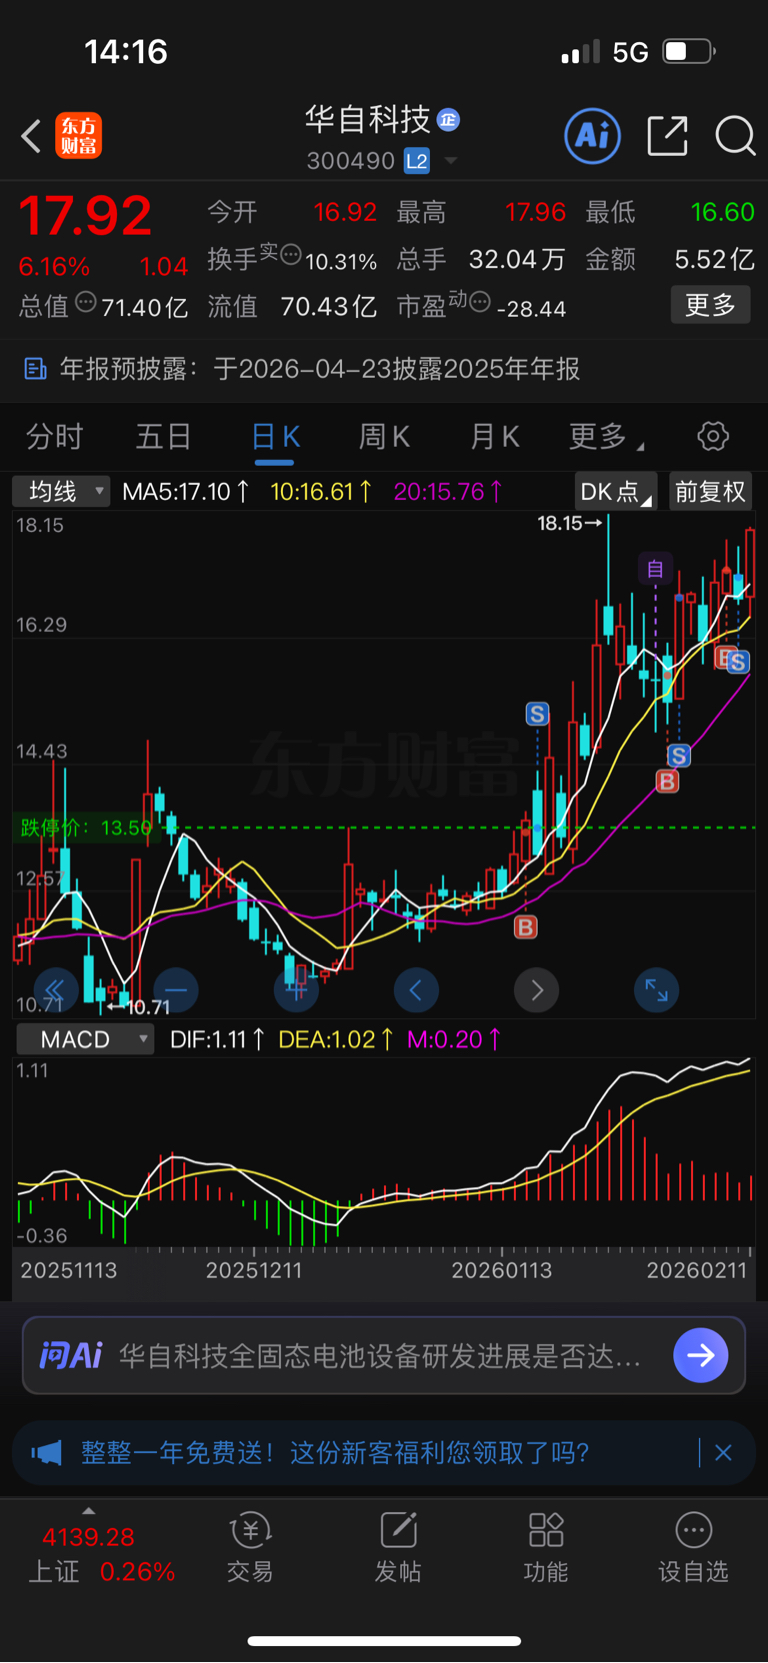
Task: Expand the stock code dropdown arrow
Action: tap(451, 161)
